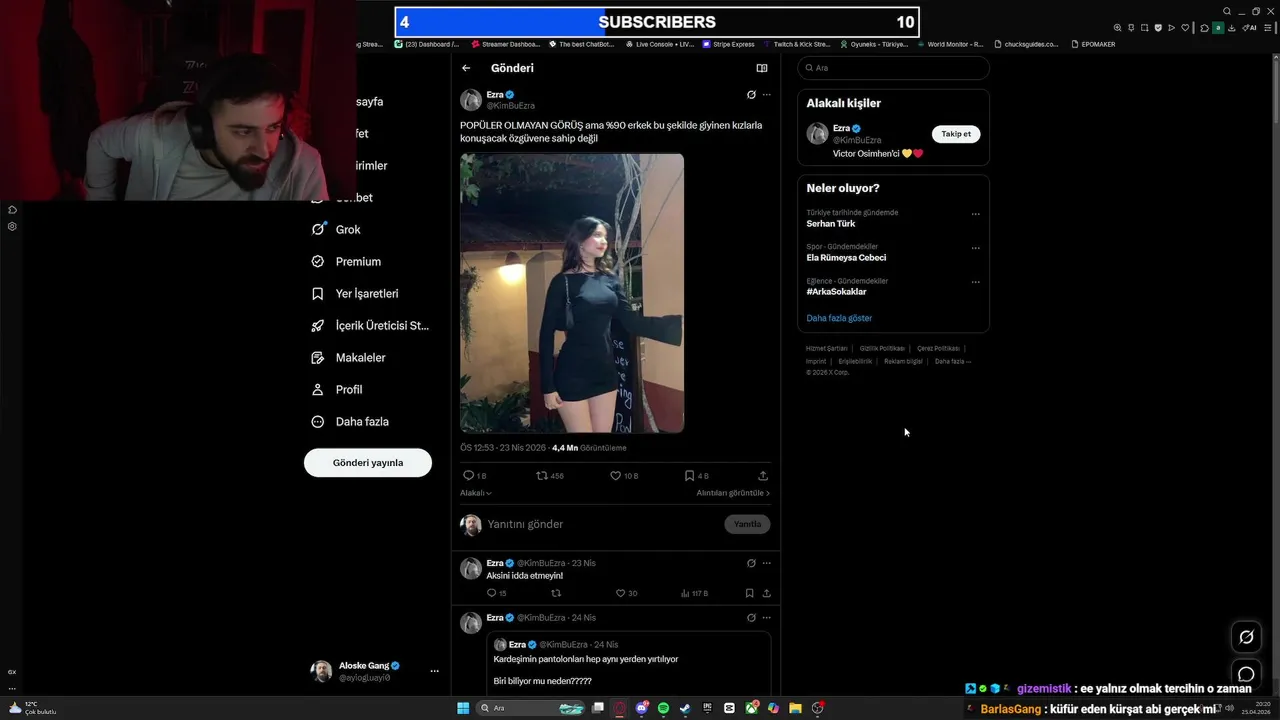Screen dimensions: 1280x720
Task: Expand Daha fazla in the sidebar
Action: (349, 421)
